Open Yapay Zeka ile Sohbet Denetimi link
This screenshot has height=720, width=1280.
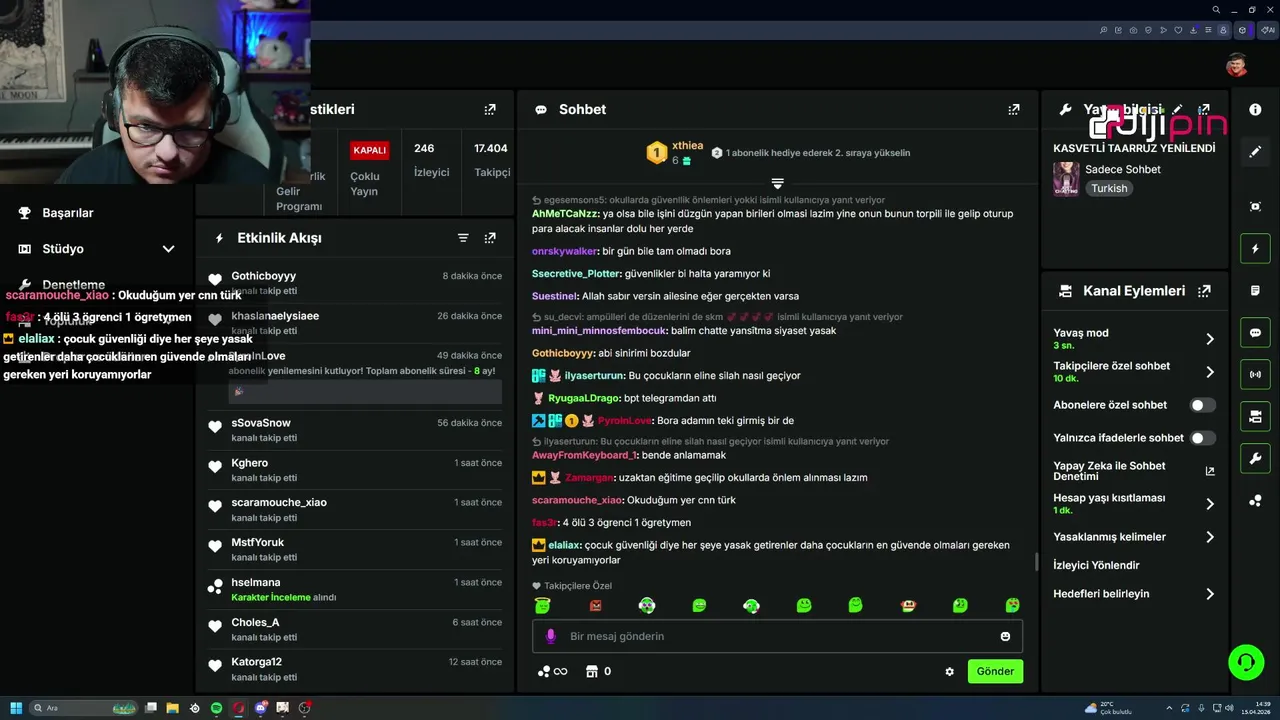click(1134, 471)
